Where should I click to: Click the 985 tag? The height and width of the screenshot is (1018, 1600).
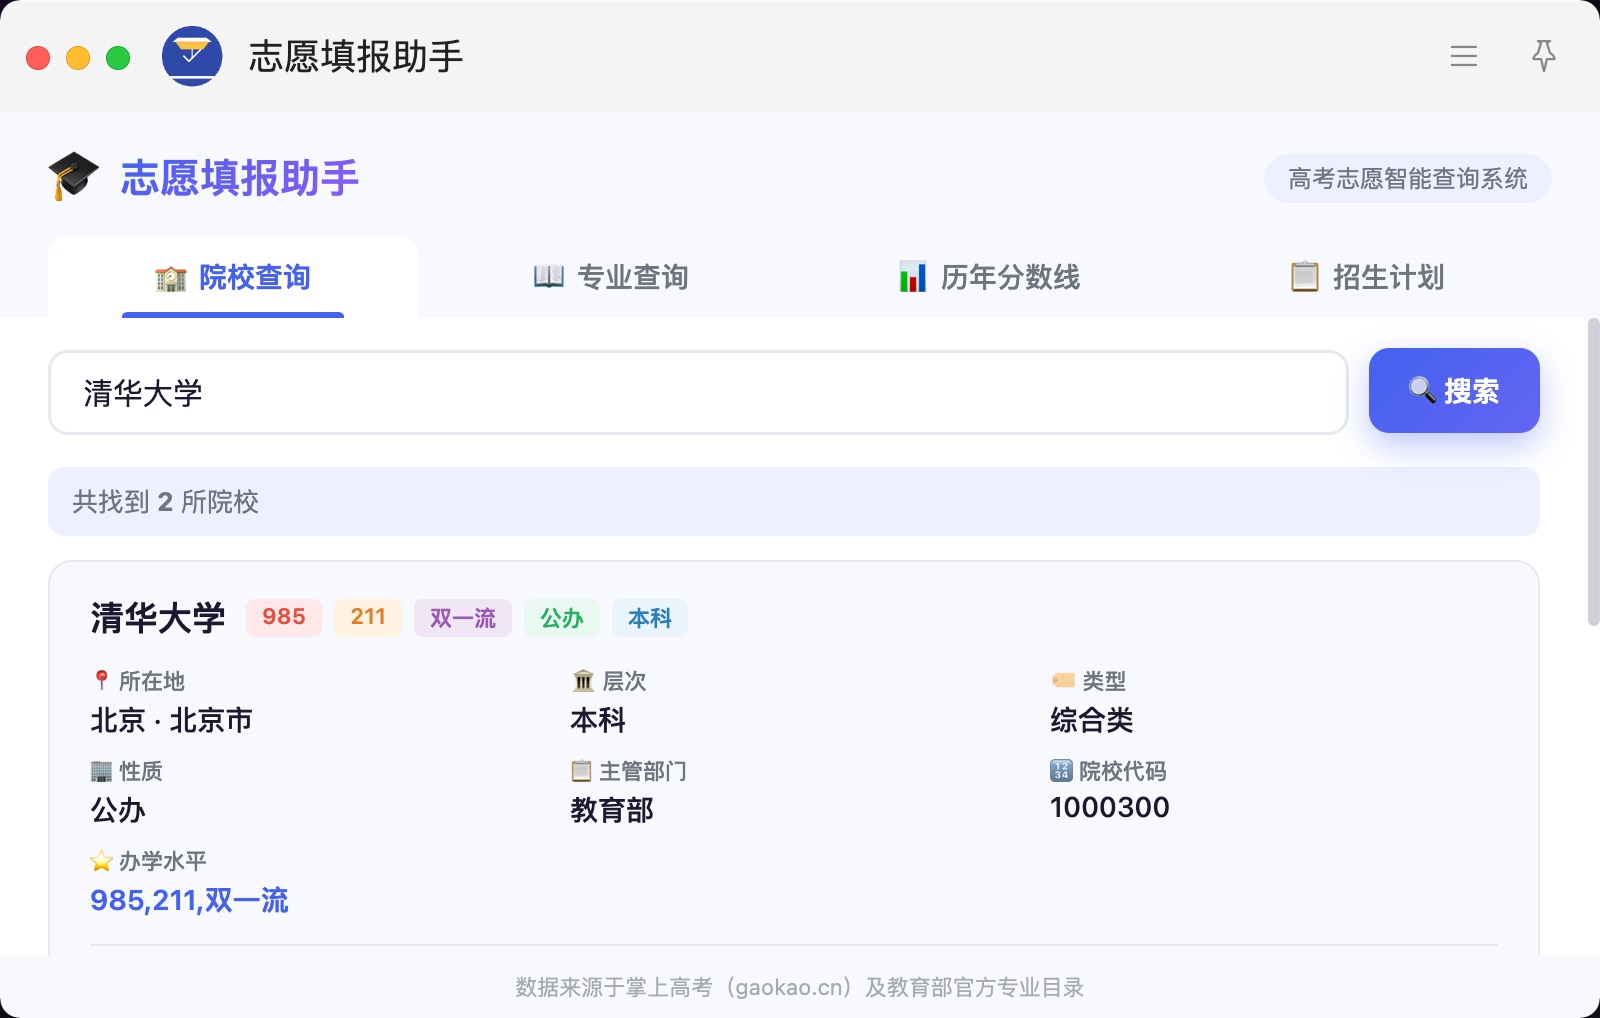tap(284, 617)
